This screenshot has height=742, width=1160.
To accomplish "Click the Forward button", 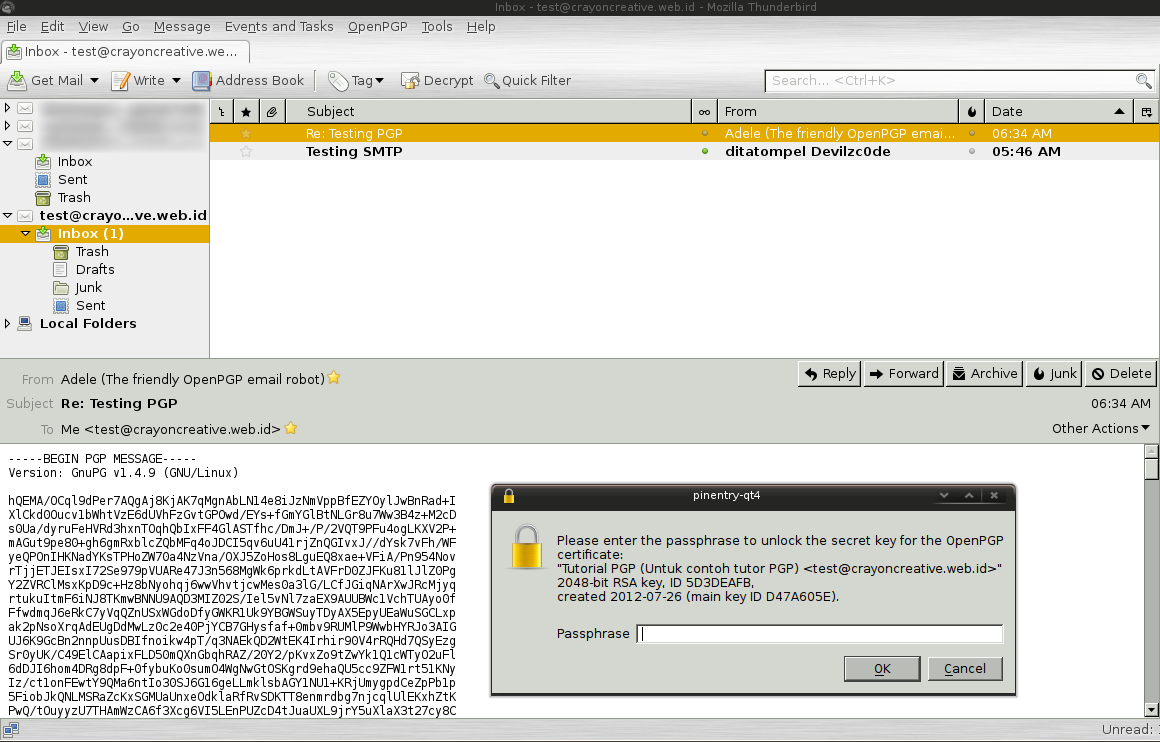I will (x=903, y=374).
